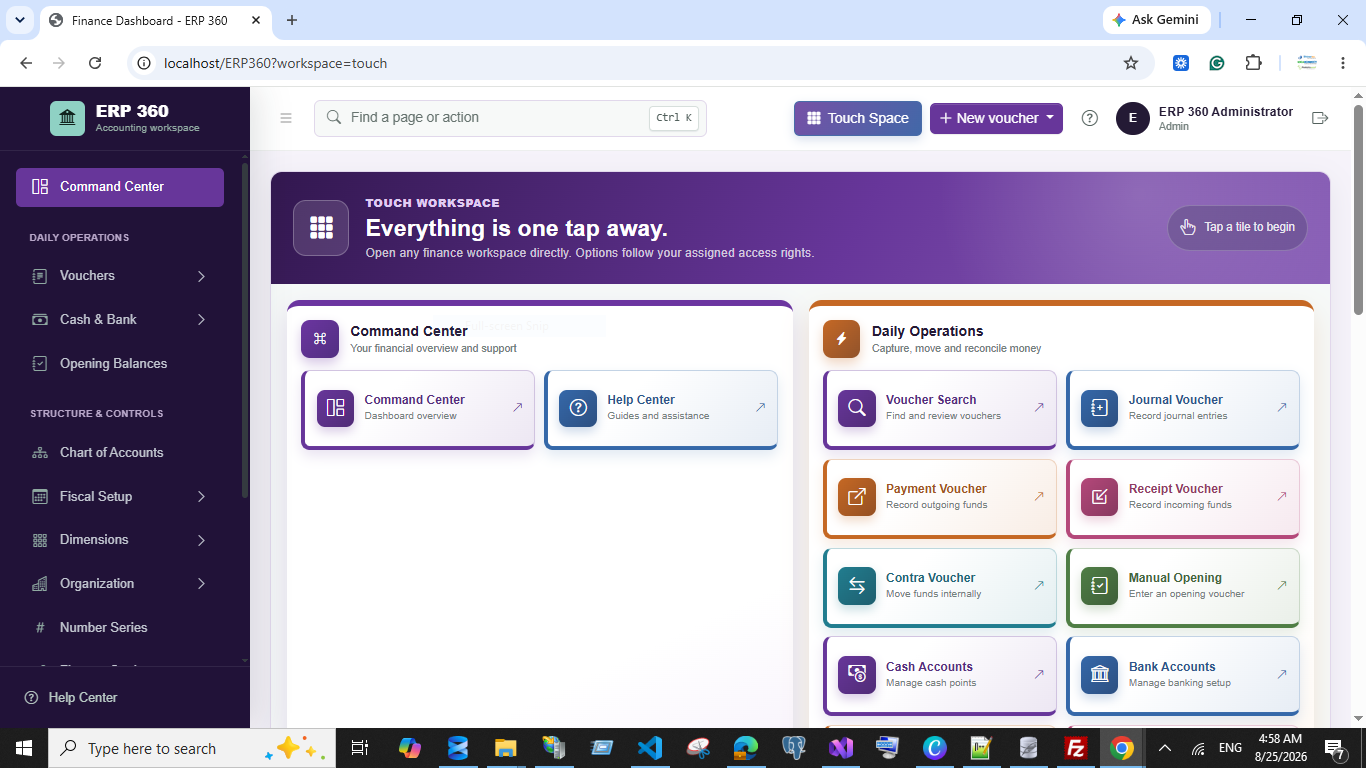The width and height of the screenshot is (1366, 768).
Task: Click the Windows taskbar search box
Action: click(x=190, y=748)
